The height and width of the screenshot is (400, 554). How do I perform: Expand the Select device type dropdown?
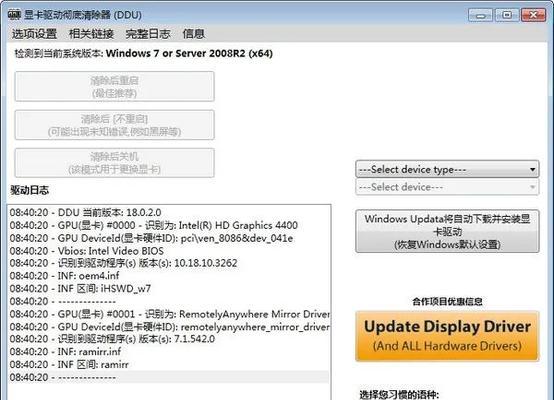click(447, 169)
